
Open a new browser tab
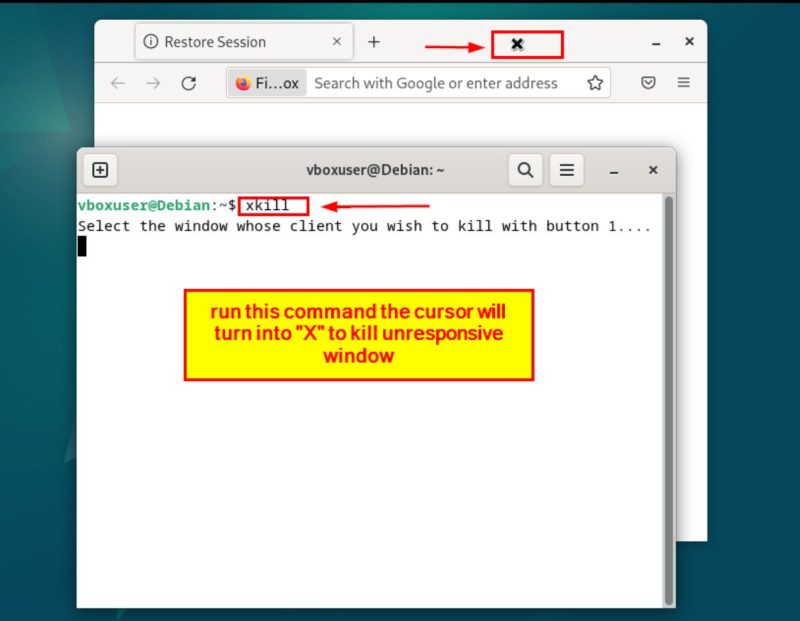tap(374, 41)
